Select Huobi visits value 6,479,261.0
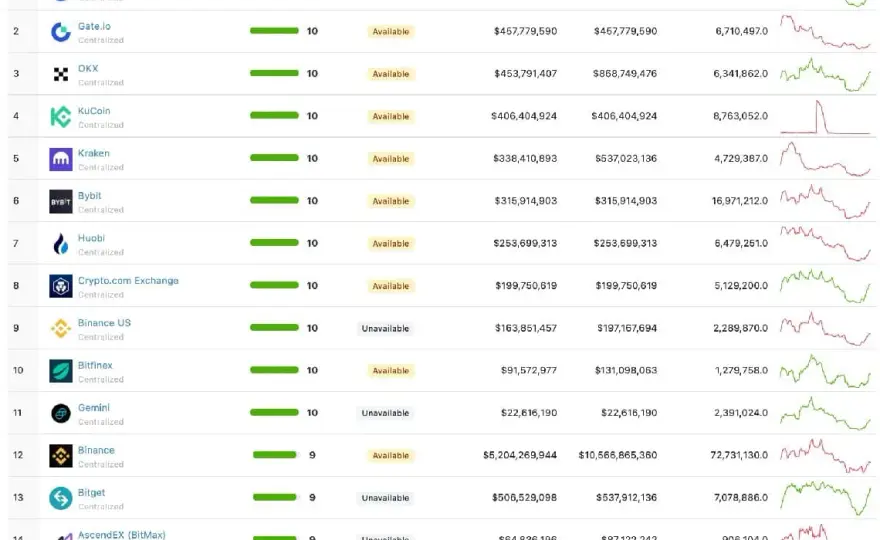Screen dimensions: 880x540 click(x=741, y=243)
